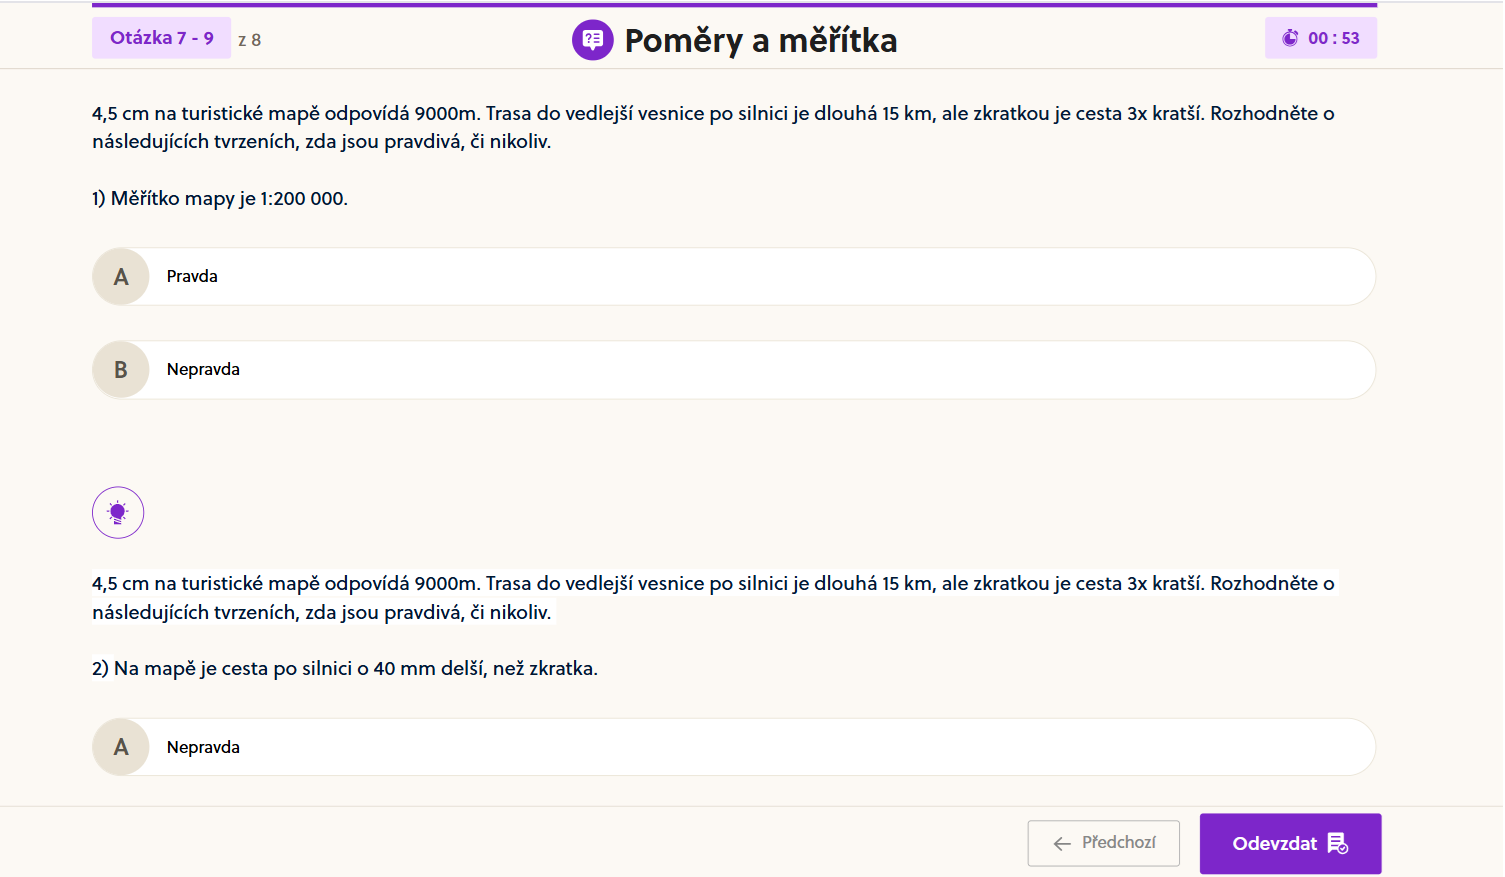Screen dimensions: 1505x877
Task: Click the left arrow icon on Předchozí
Action: 1062,844
